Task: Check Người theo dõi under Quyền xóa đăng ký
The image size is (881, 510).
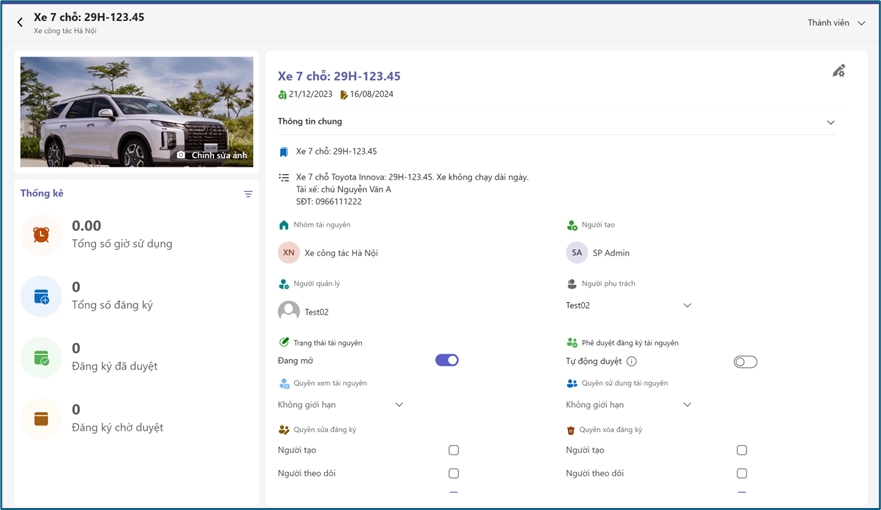Action: (741, 473)
